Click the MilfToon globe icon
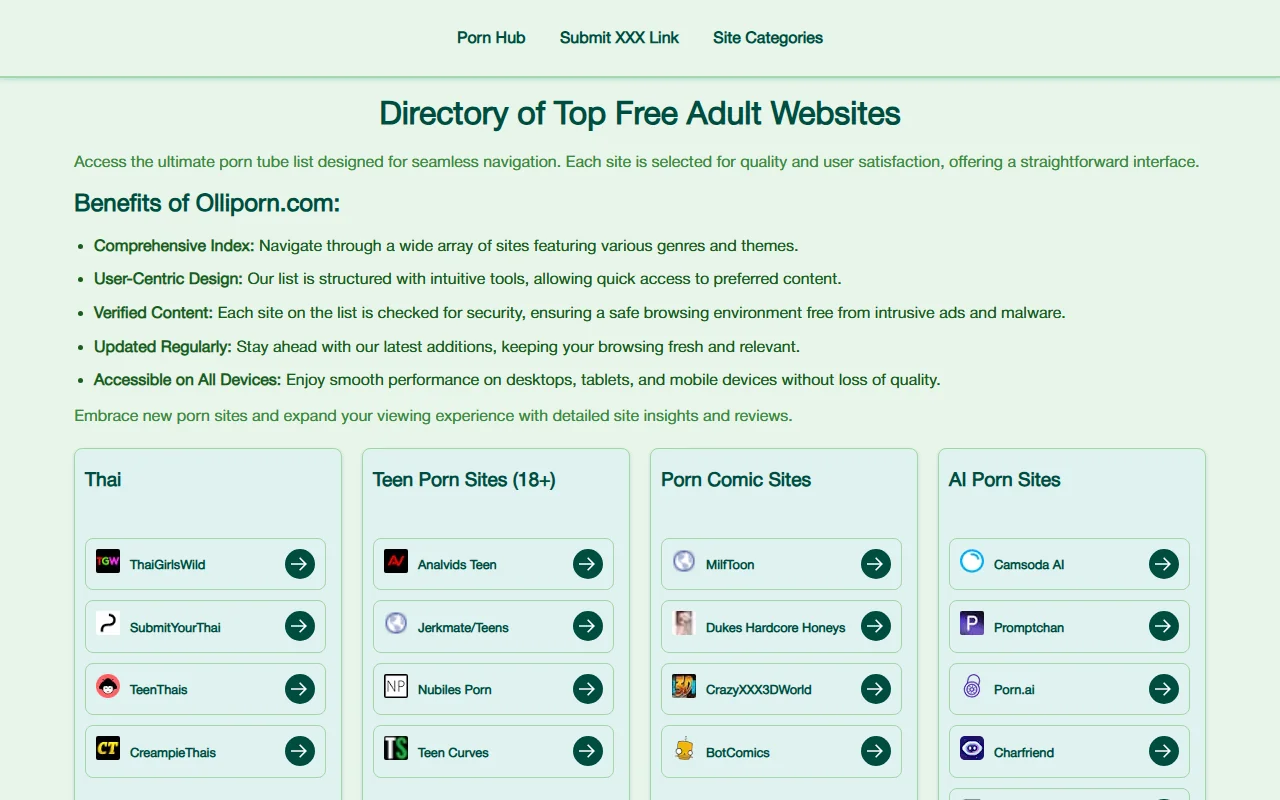Screen dimensions: 1280x800 (x=683, y=563)
